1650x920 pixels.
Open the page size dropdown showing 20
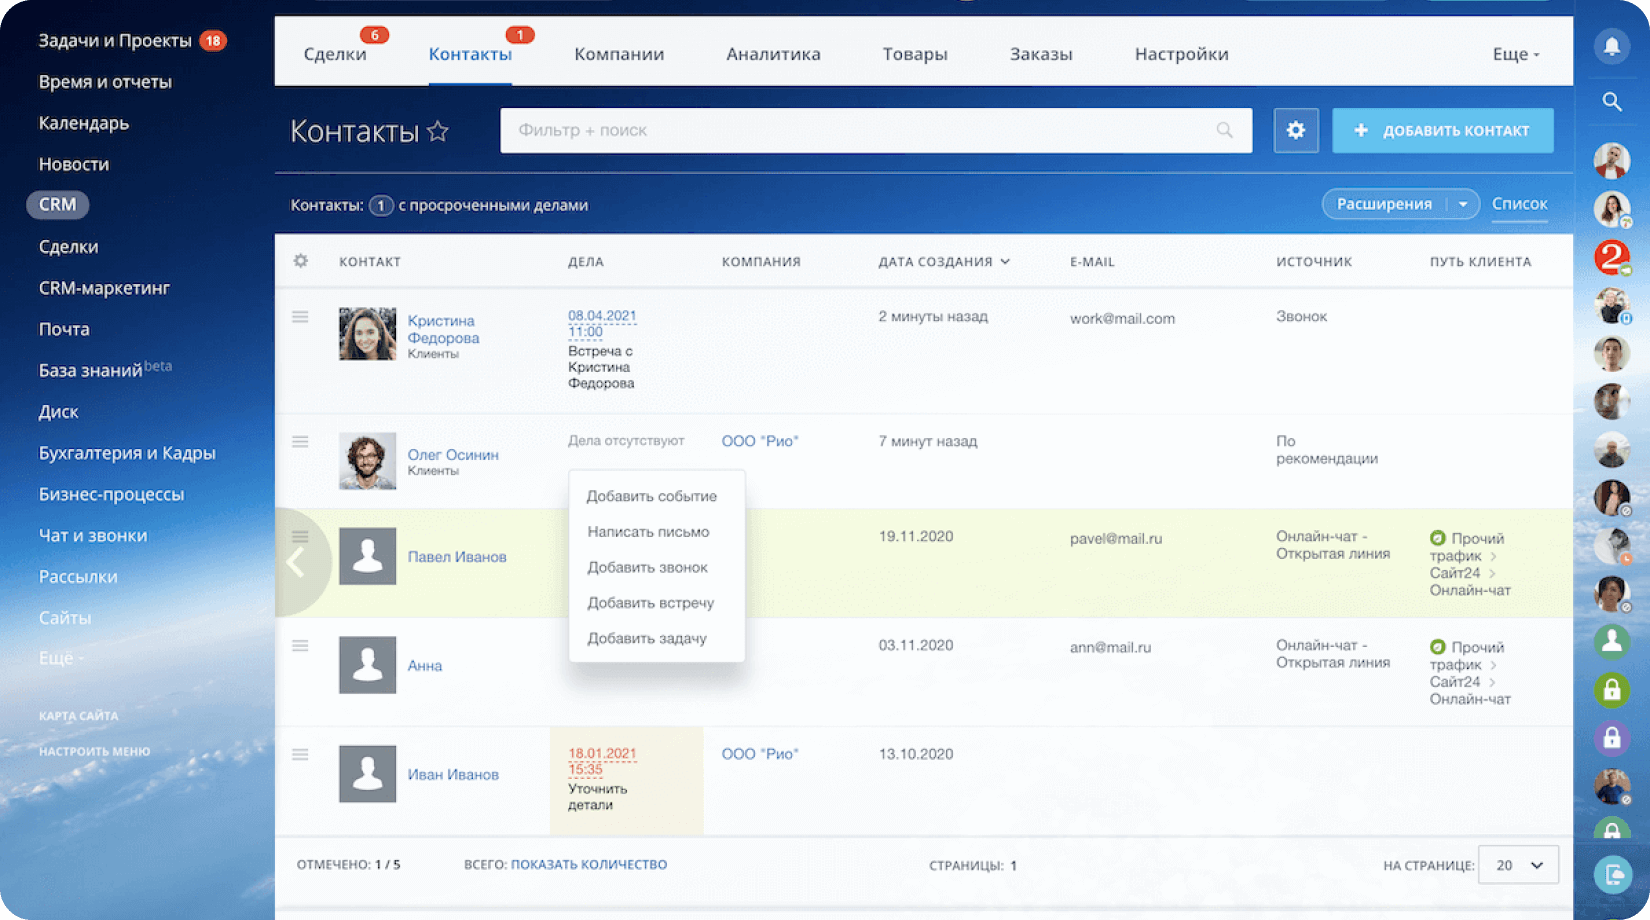coord(1519,865)
